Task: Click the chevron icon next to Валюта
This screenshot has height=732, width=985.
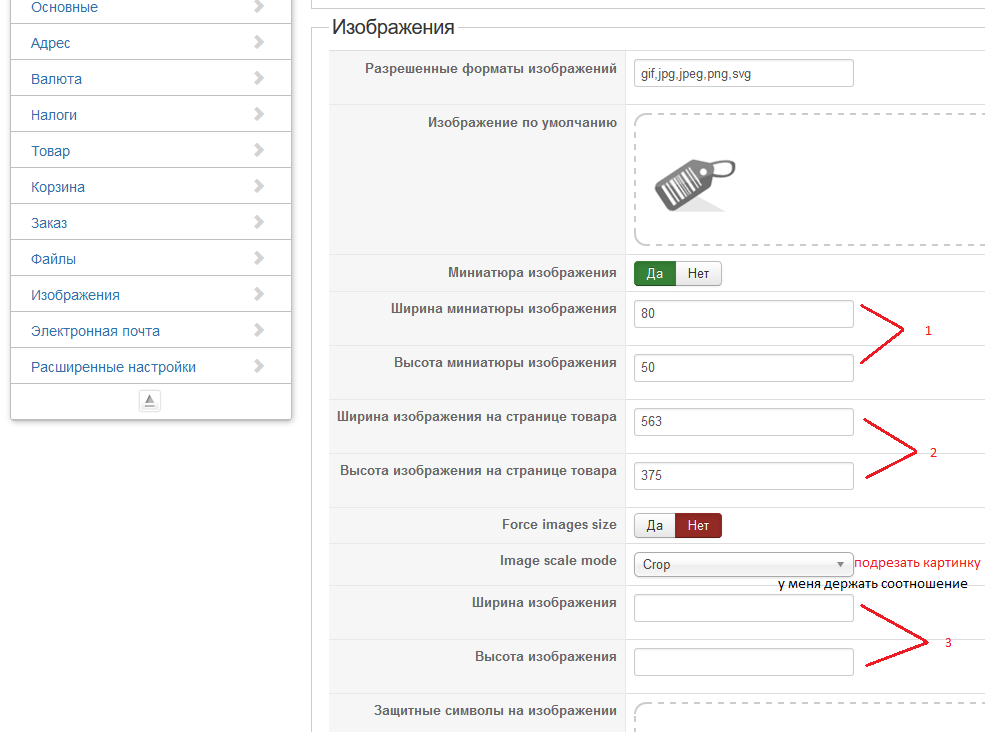Action: 259,78
